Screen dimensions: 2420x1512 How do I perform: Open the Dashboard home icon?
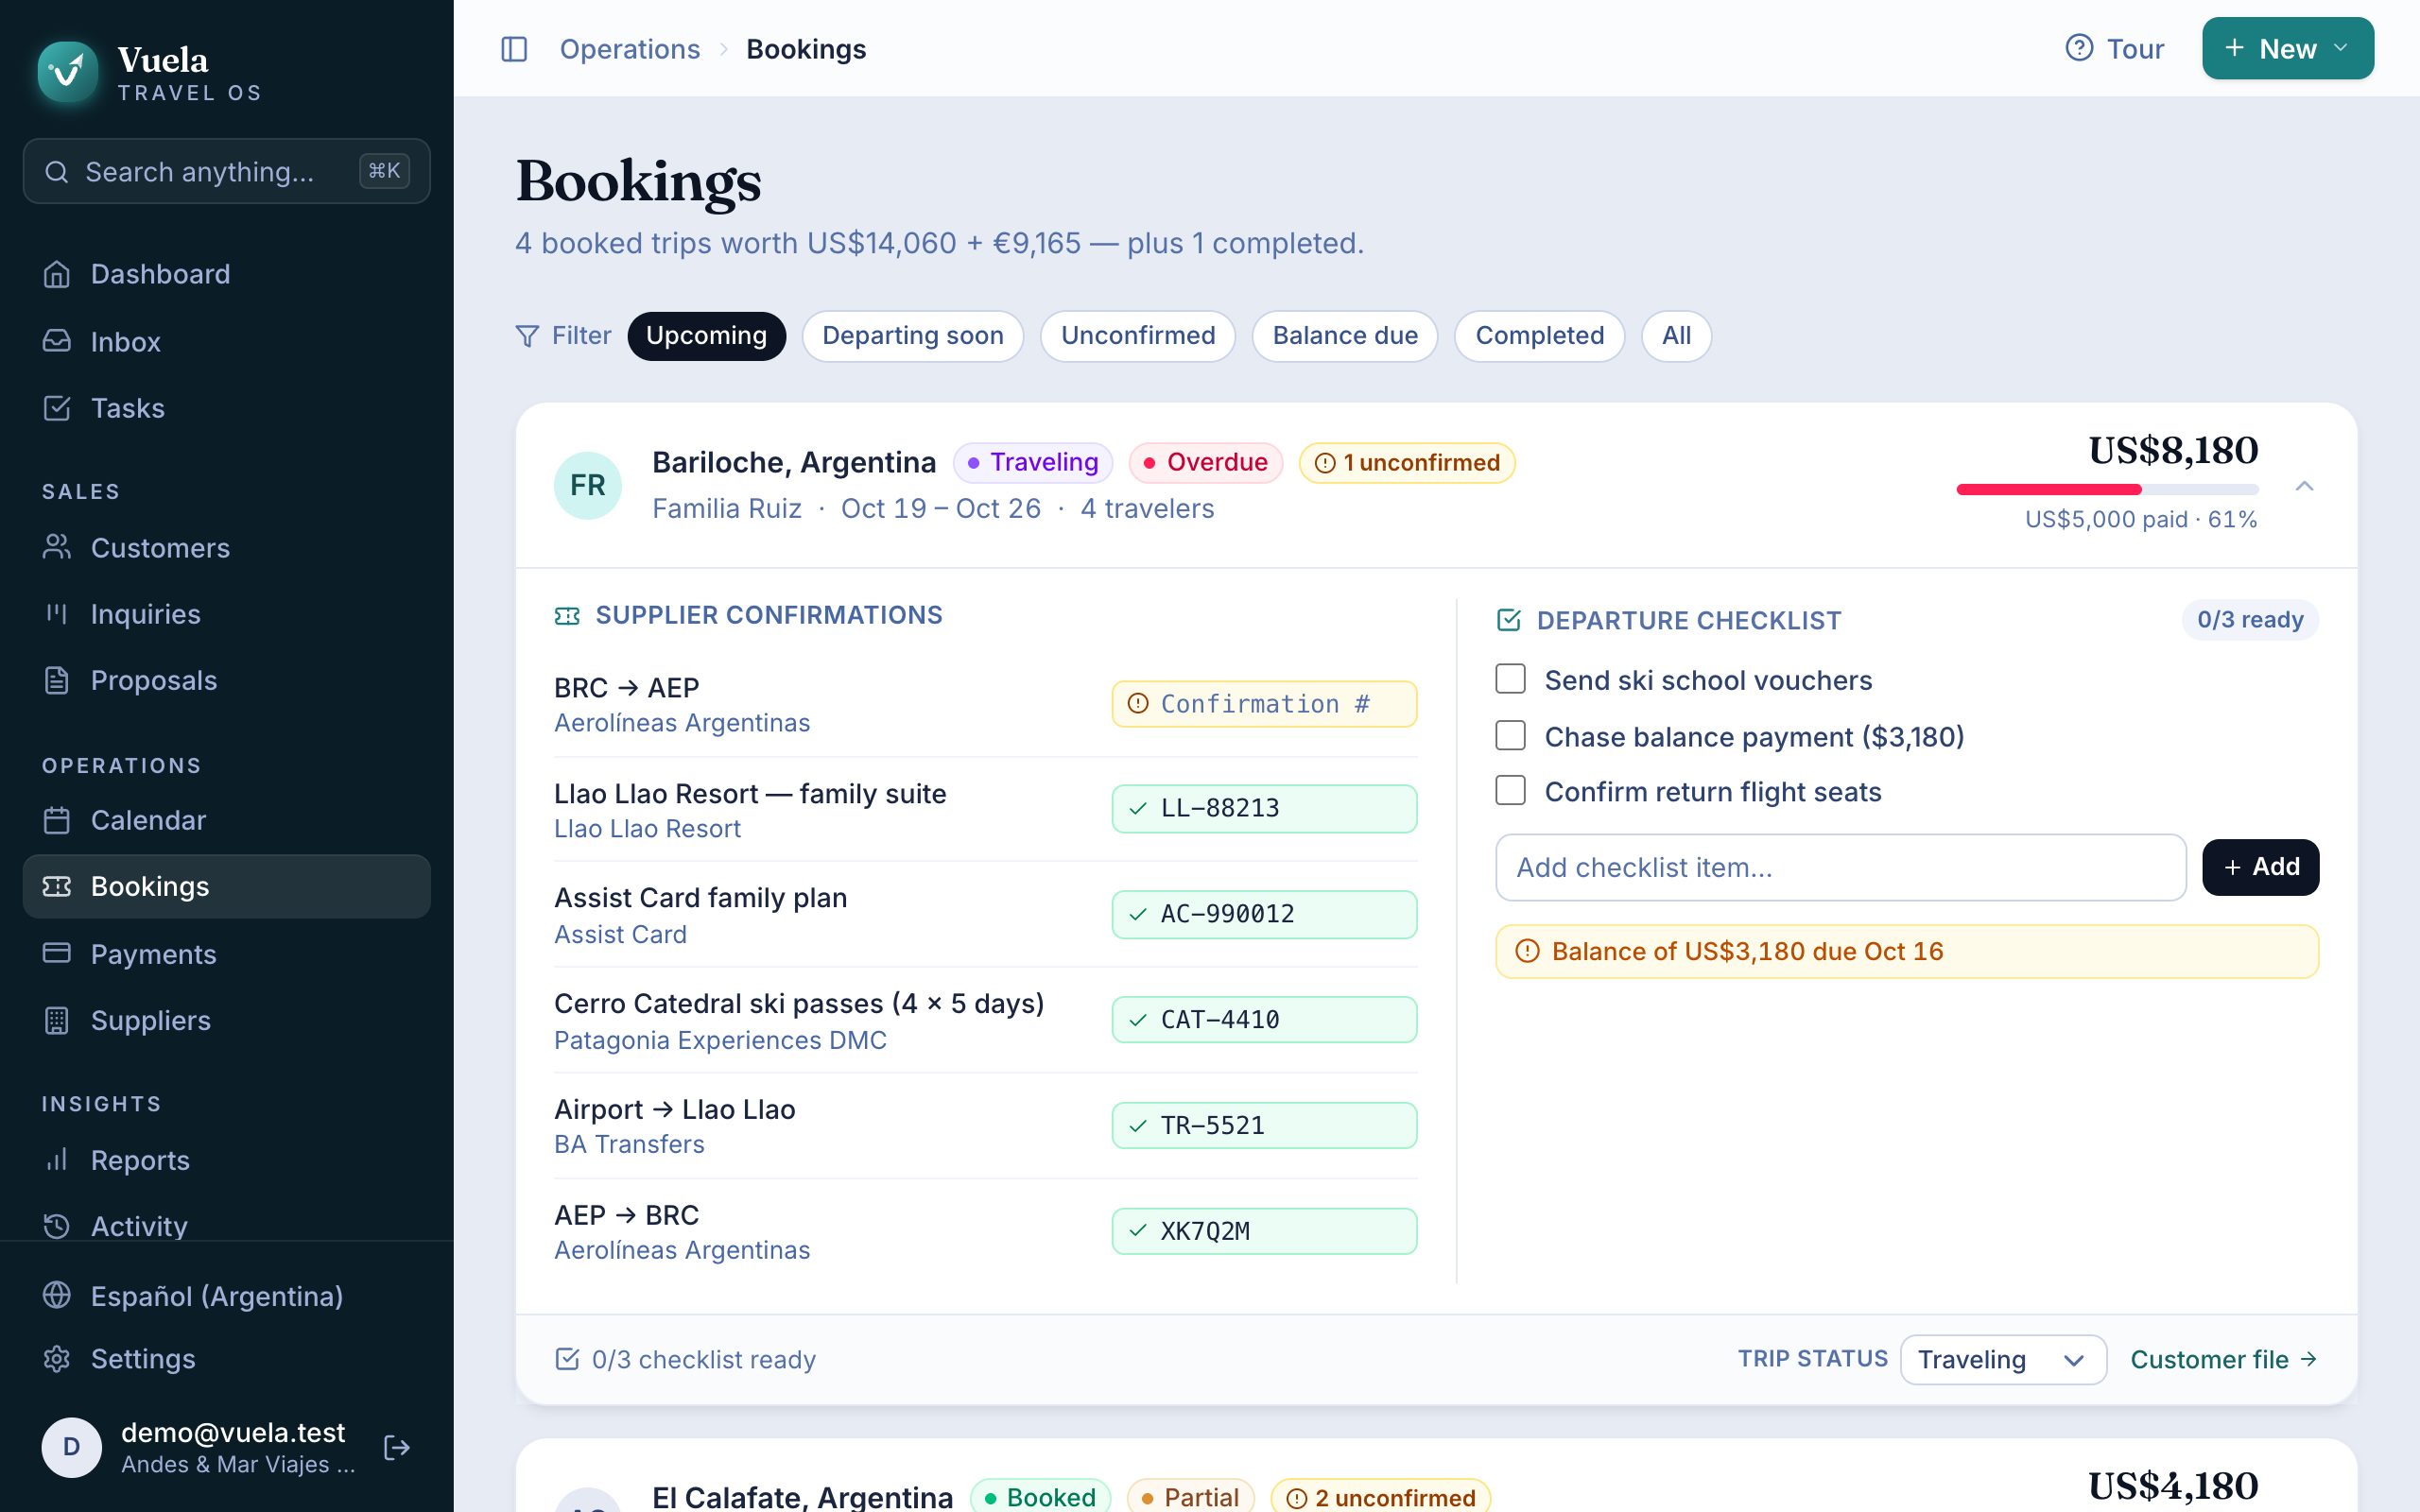[57, 274]
